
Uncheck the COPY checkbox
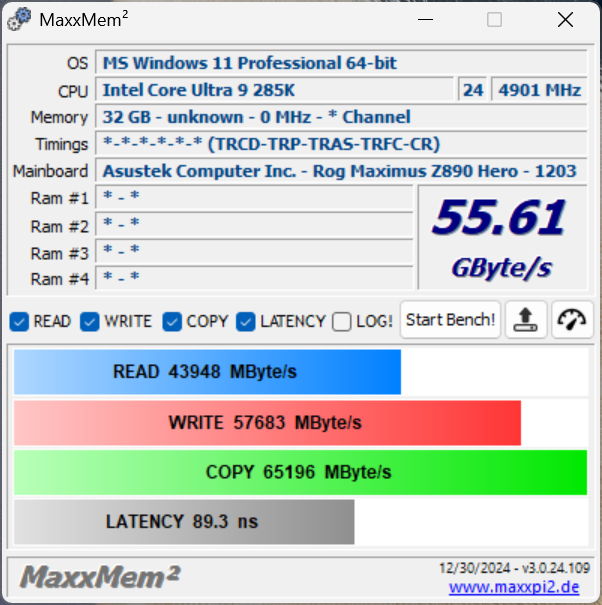coord(172,321)
